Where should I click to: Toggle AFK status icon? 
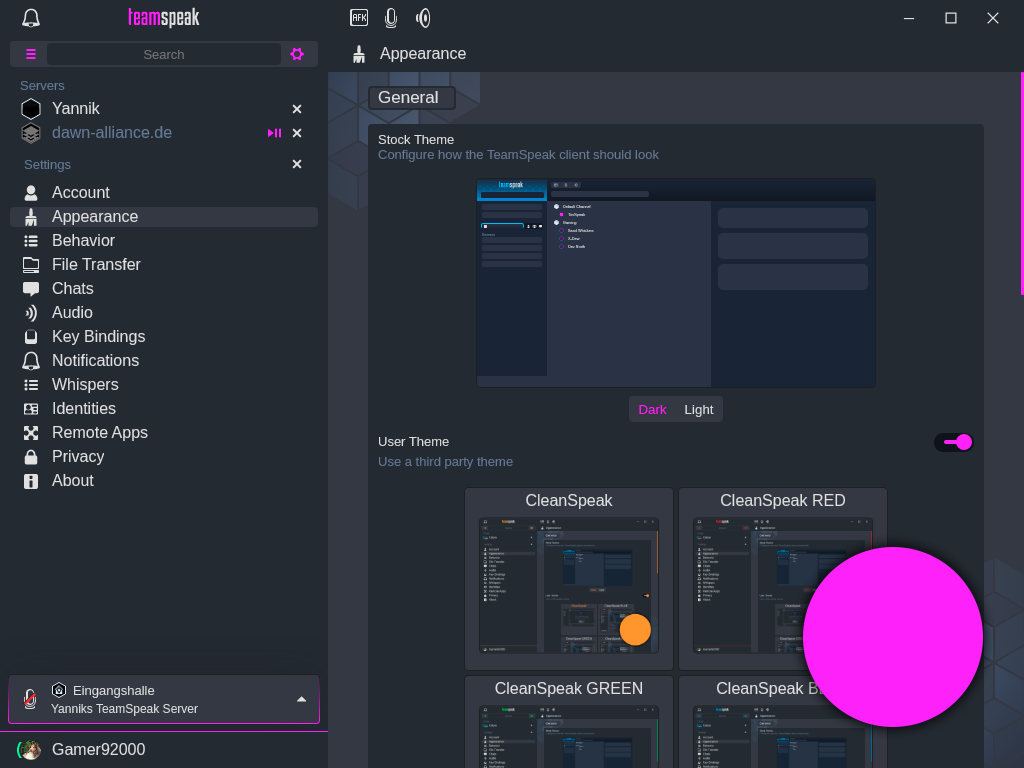point(359,18)
